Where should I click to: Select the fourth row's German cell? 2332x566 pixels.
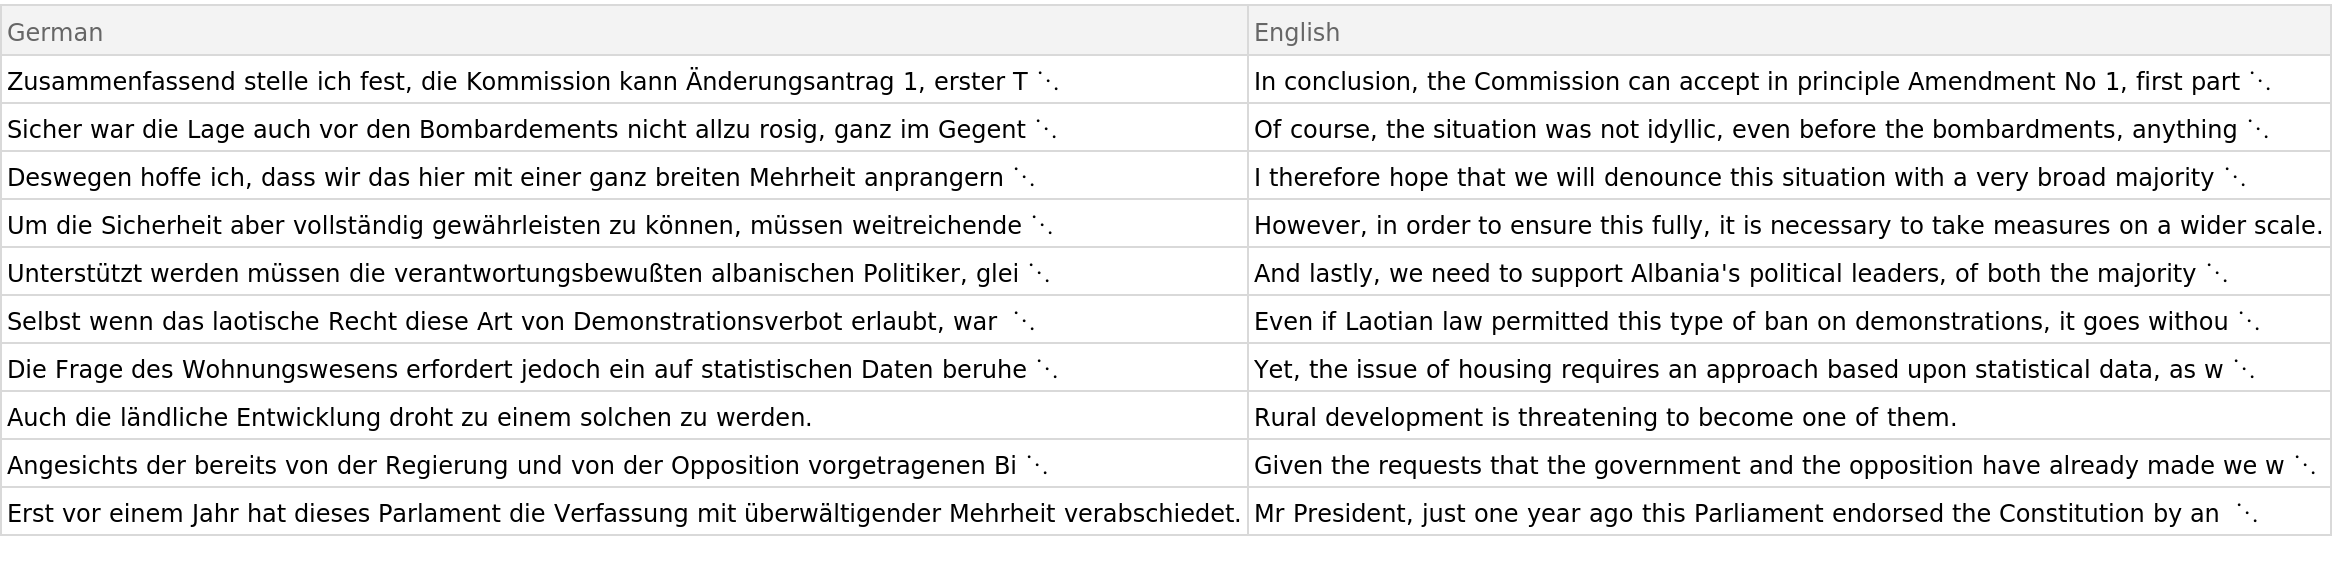pyautogui.click(x=624, y=223)
